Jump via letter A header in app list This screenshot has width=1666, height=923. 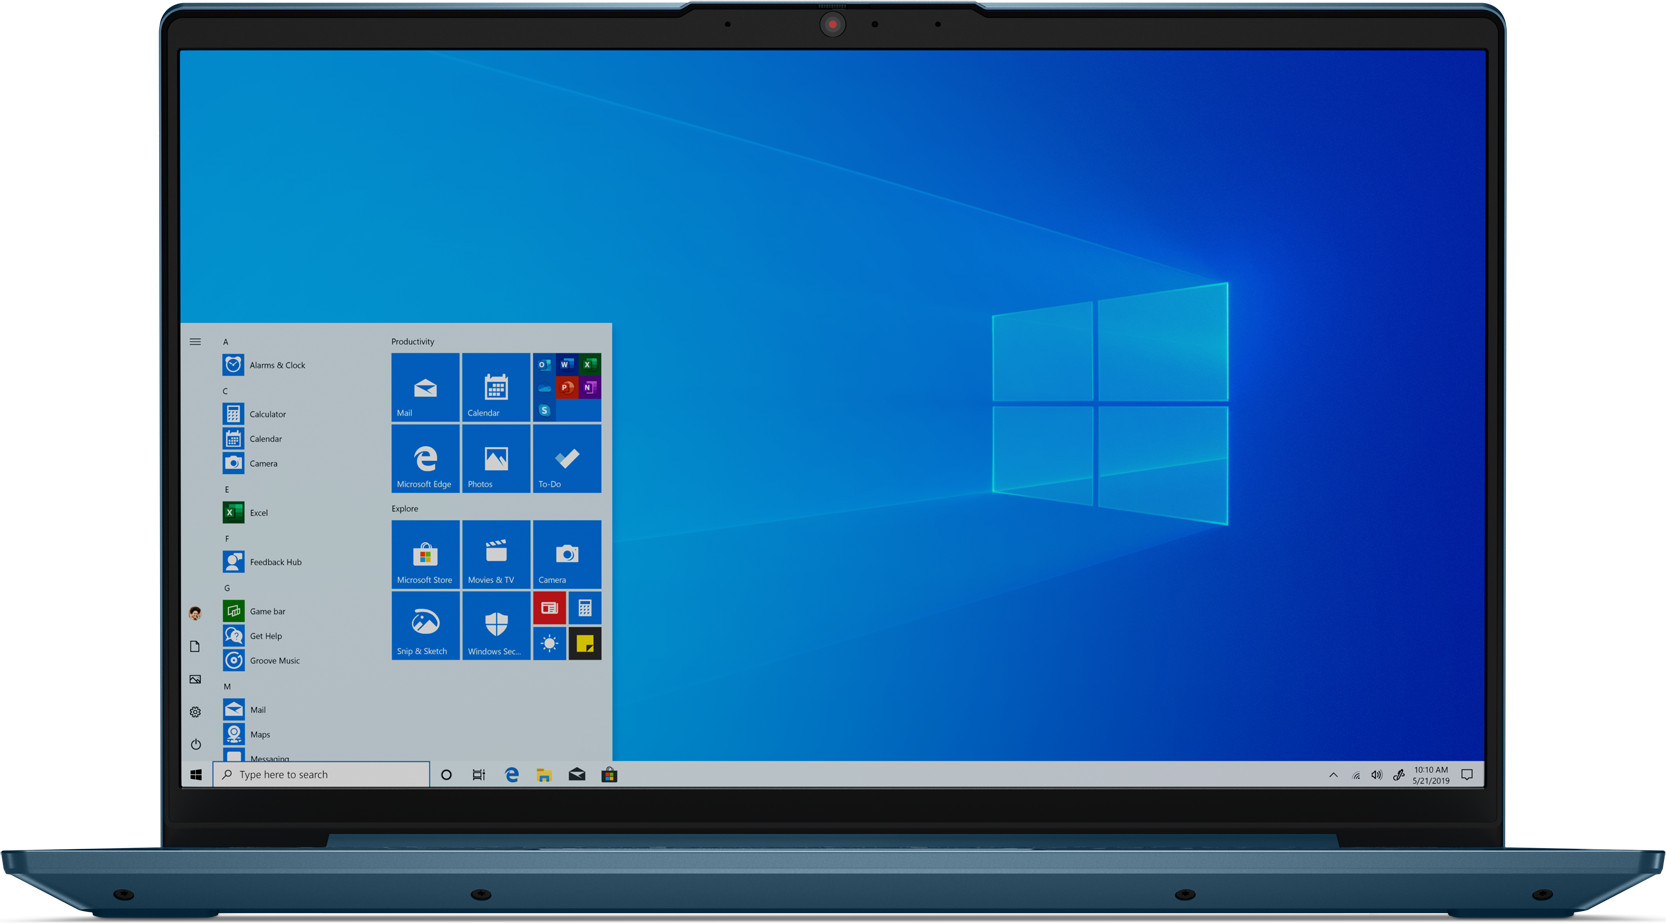(226, 342)
